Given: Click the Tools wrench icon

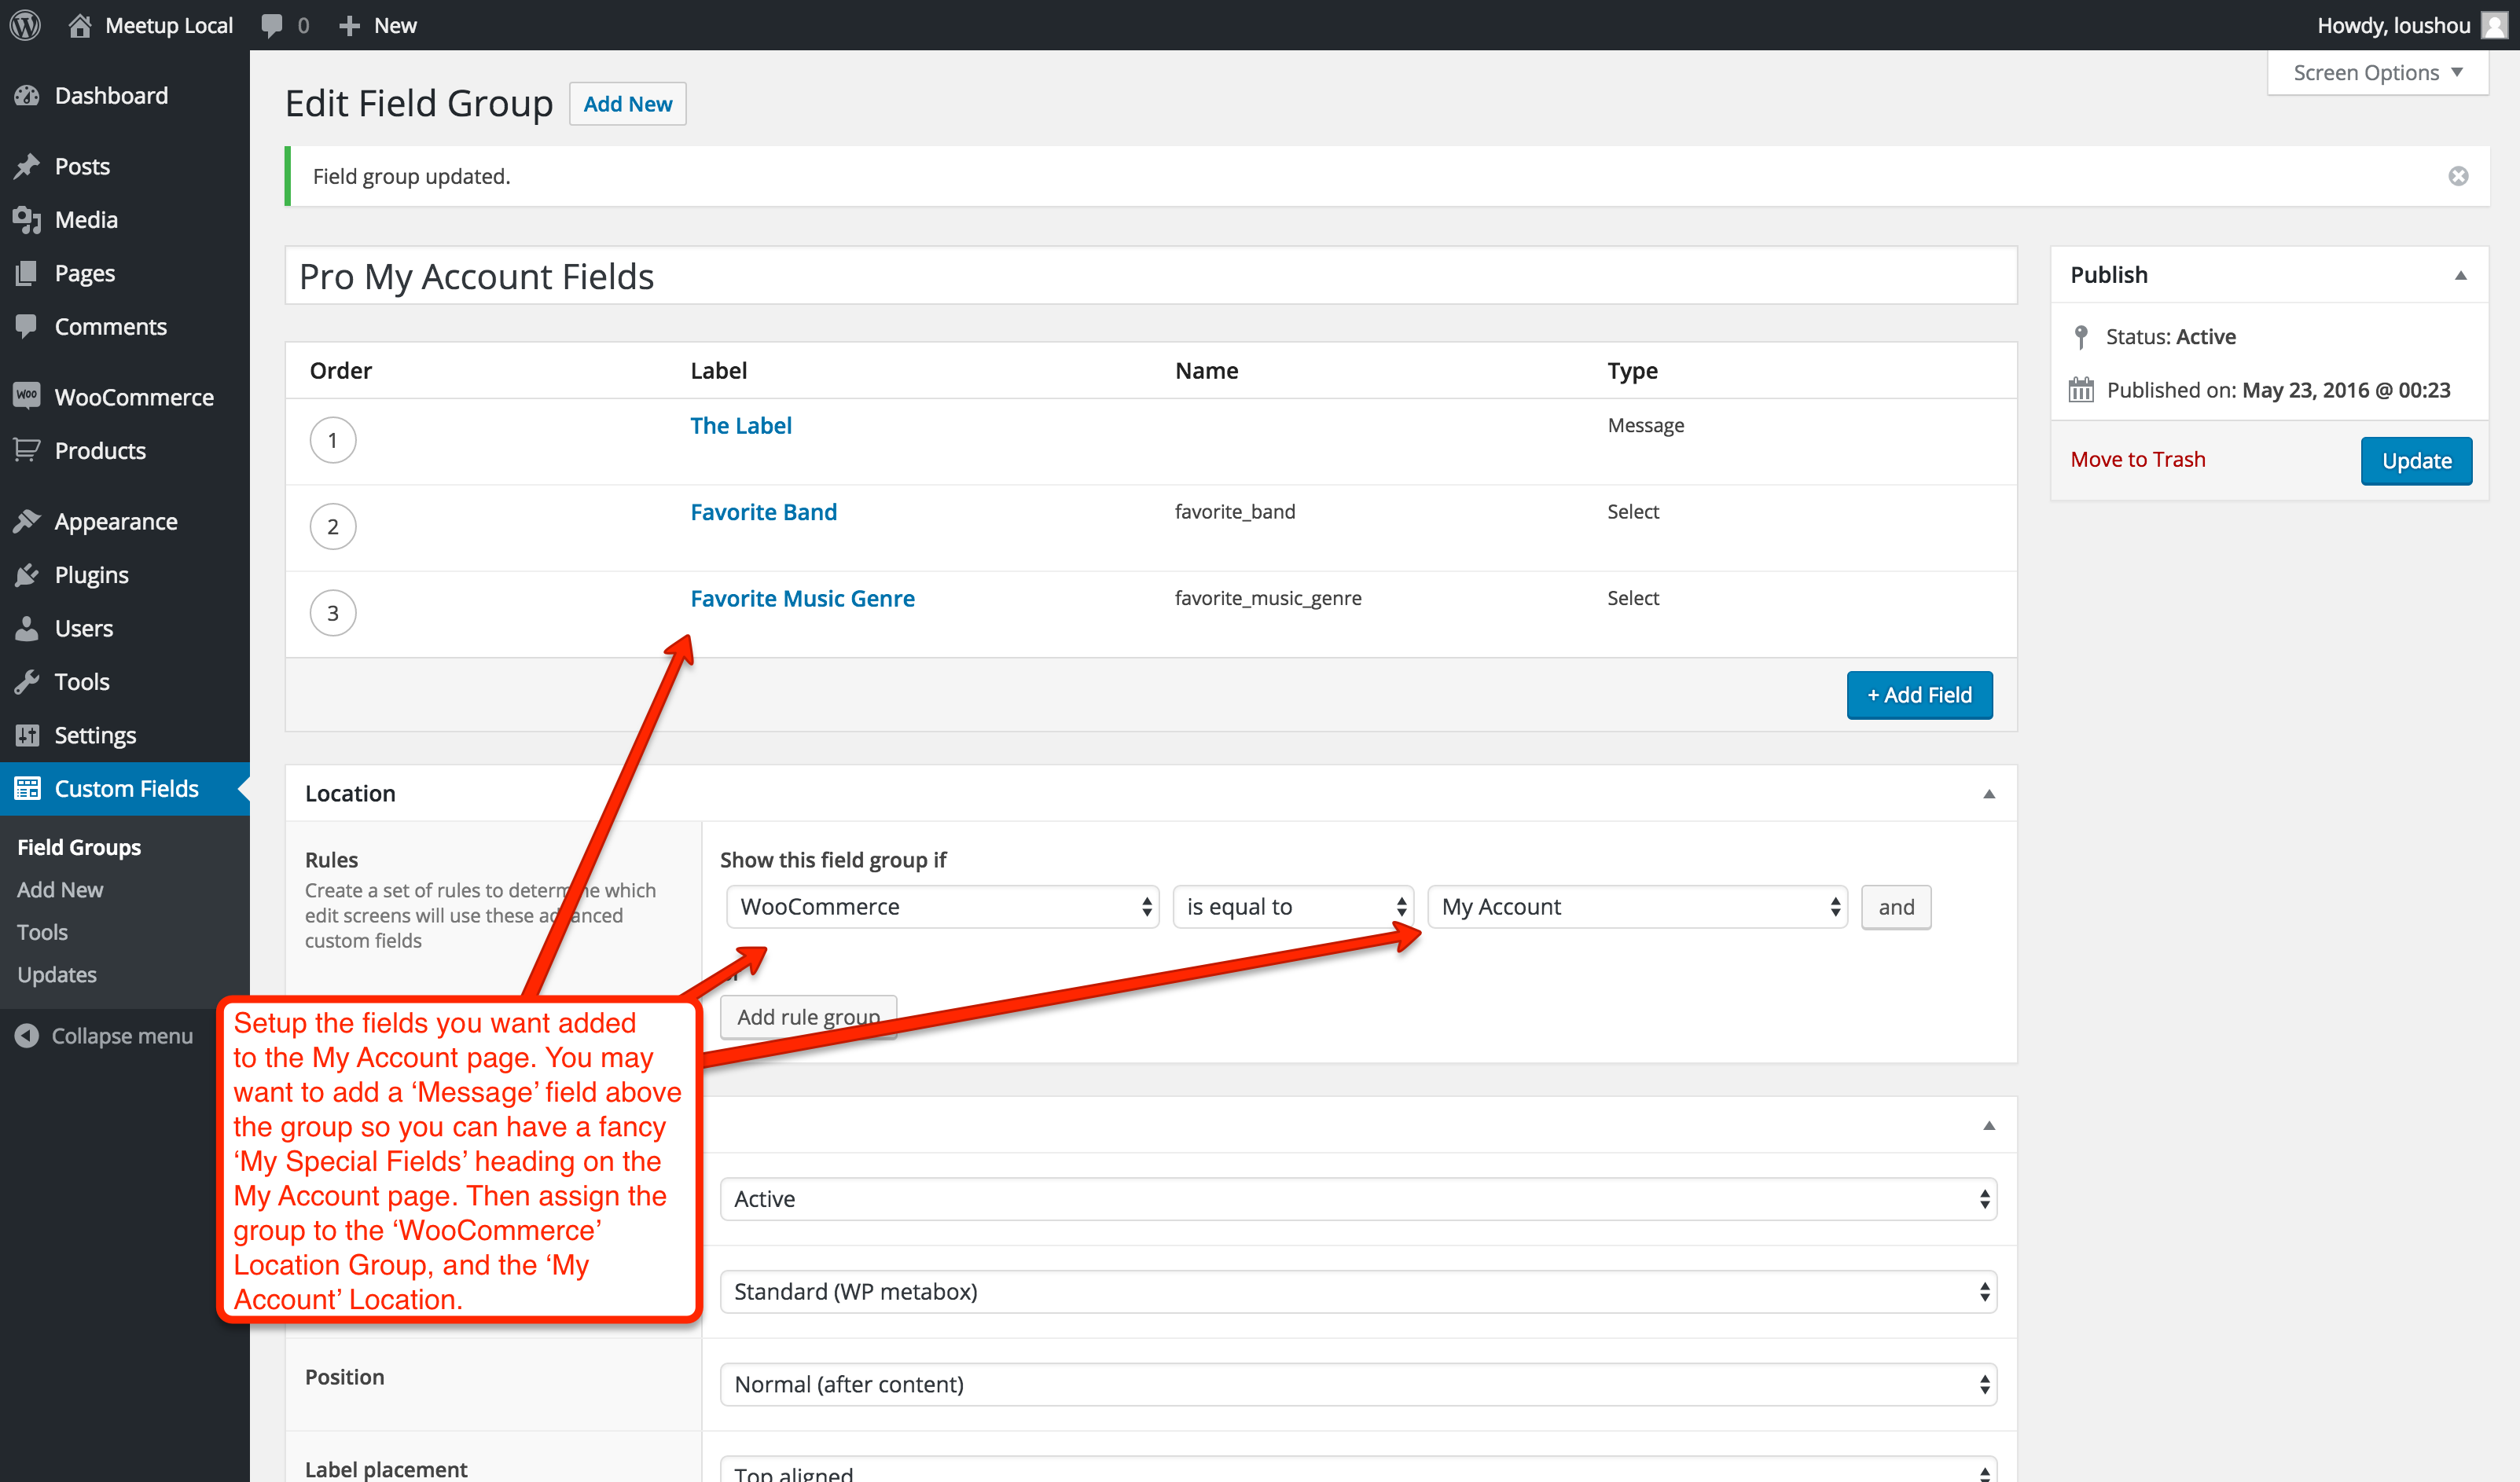Looking at the screenshot, I should pyautogui.click(x=27, y=682).
